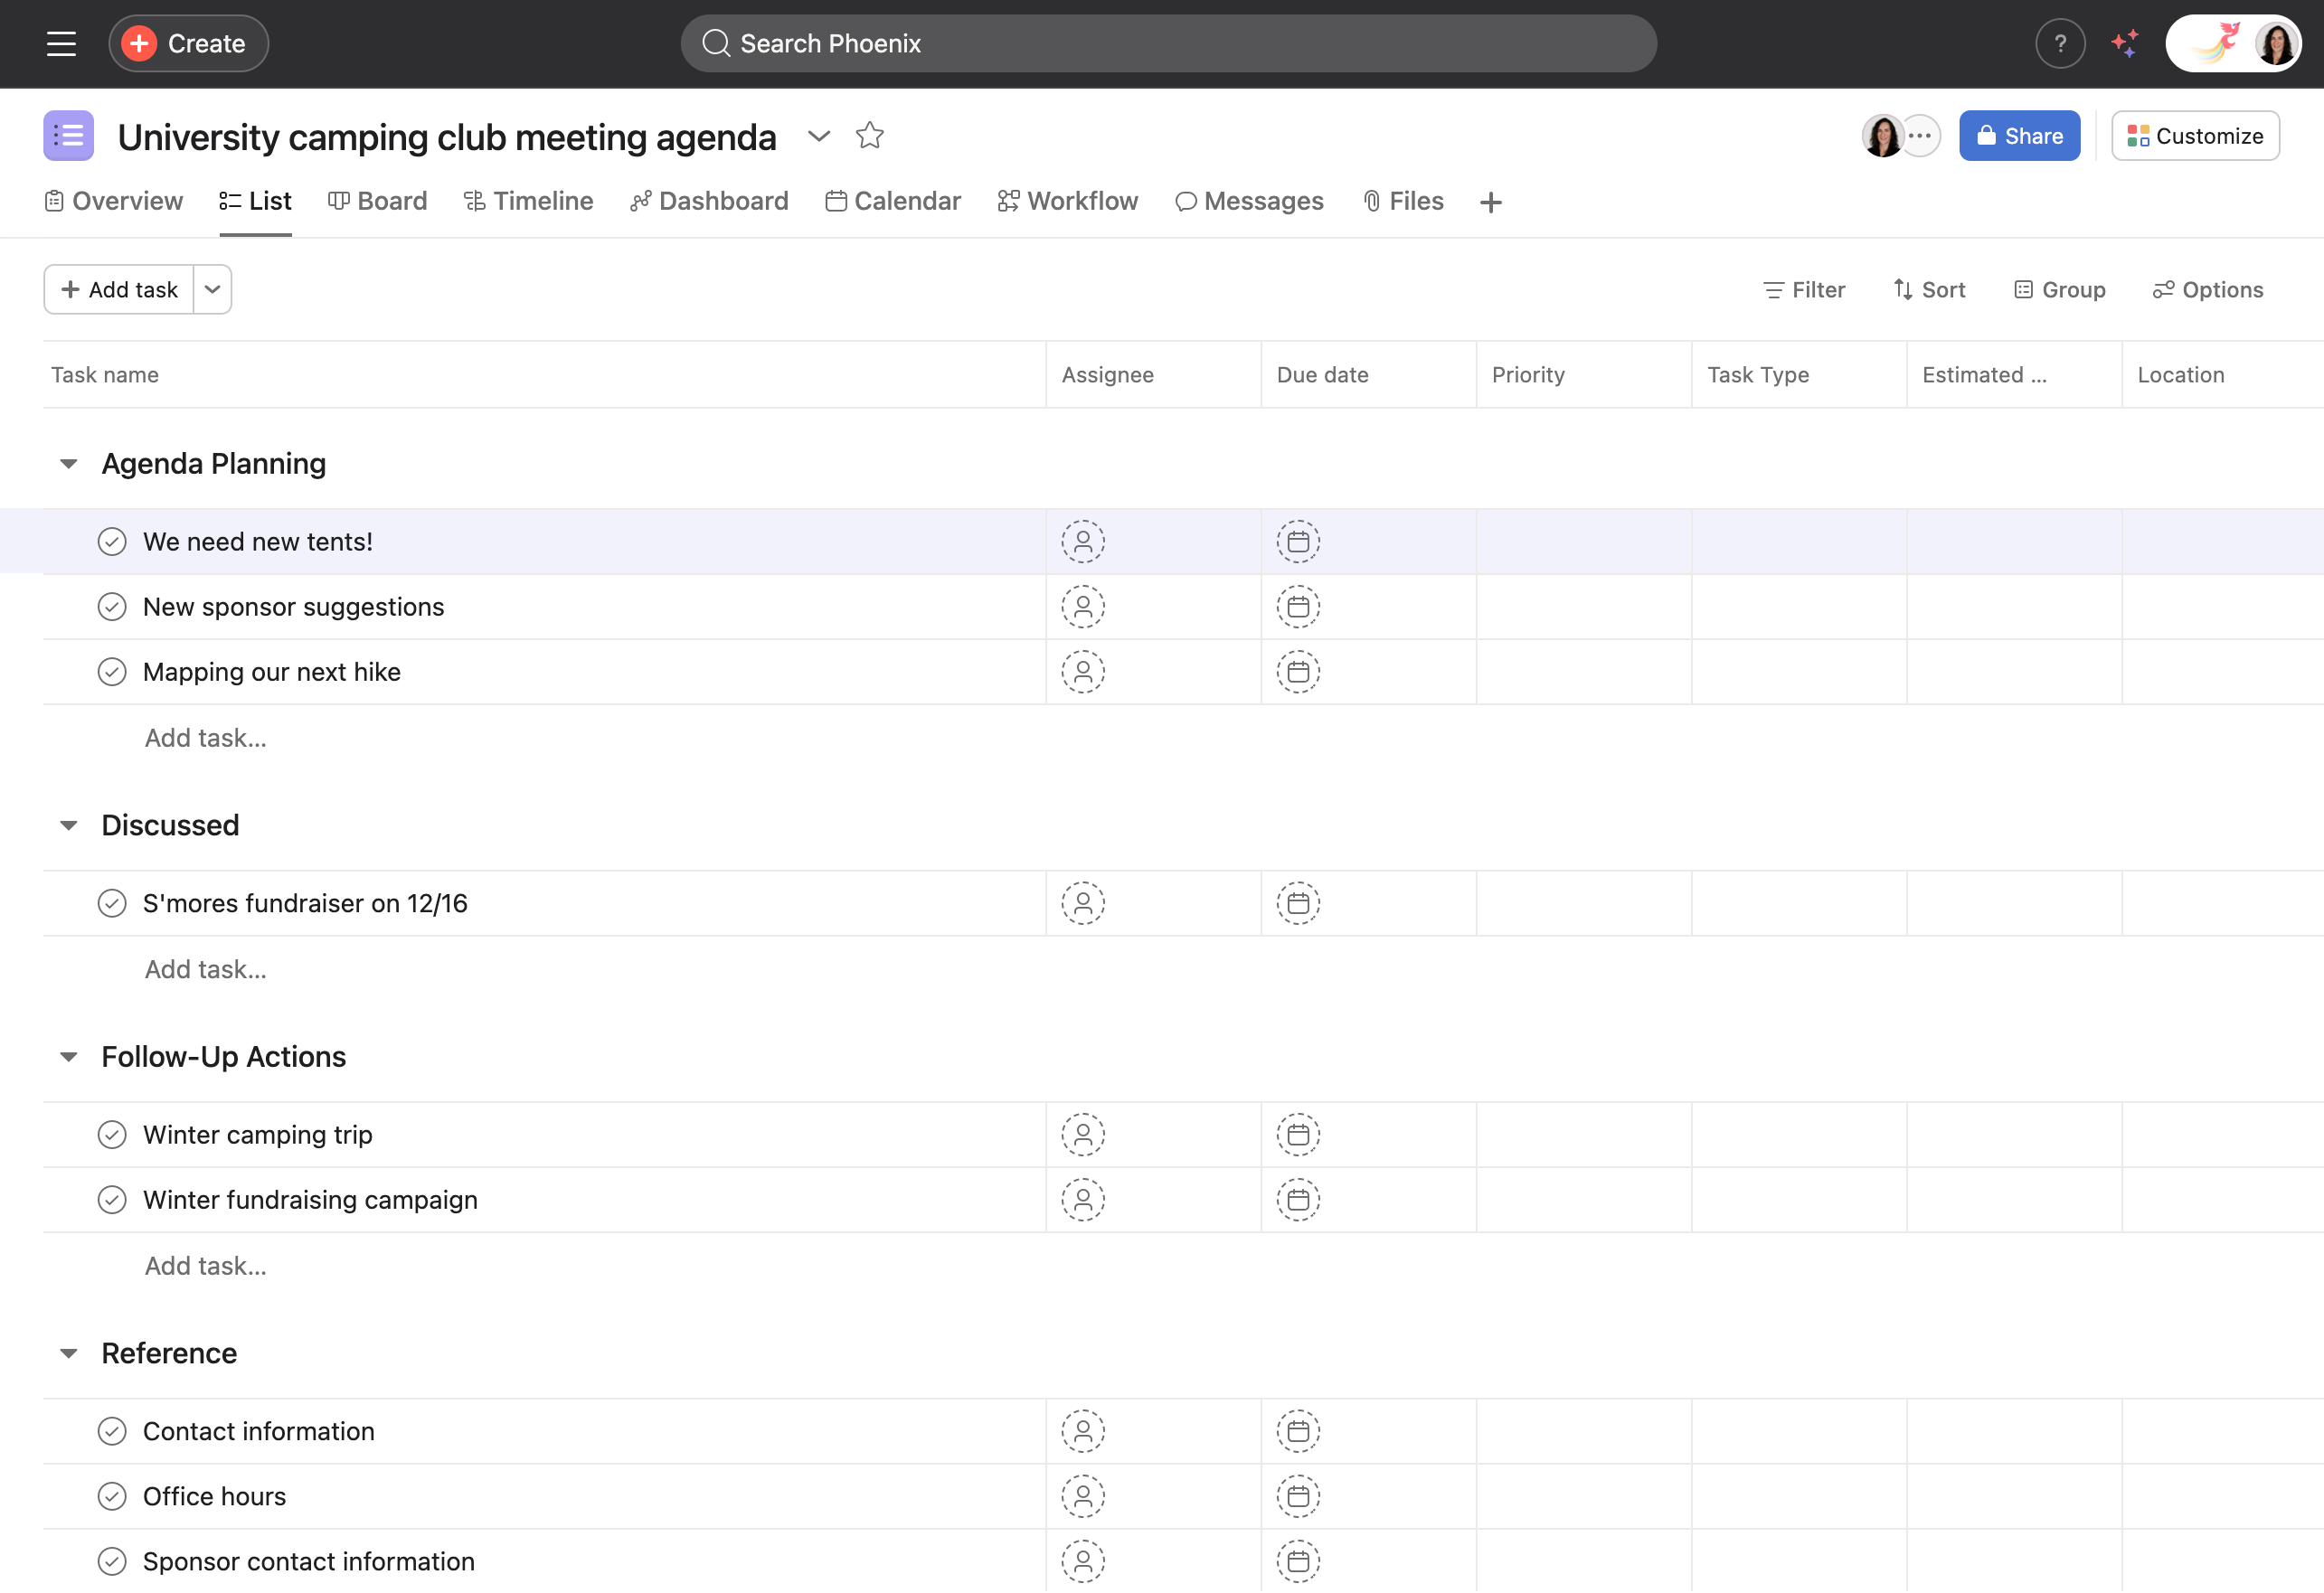2324x1593 pixels.
Task: Open project title dropdown chevron
Action: click(818, 136)
